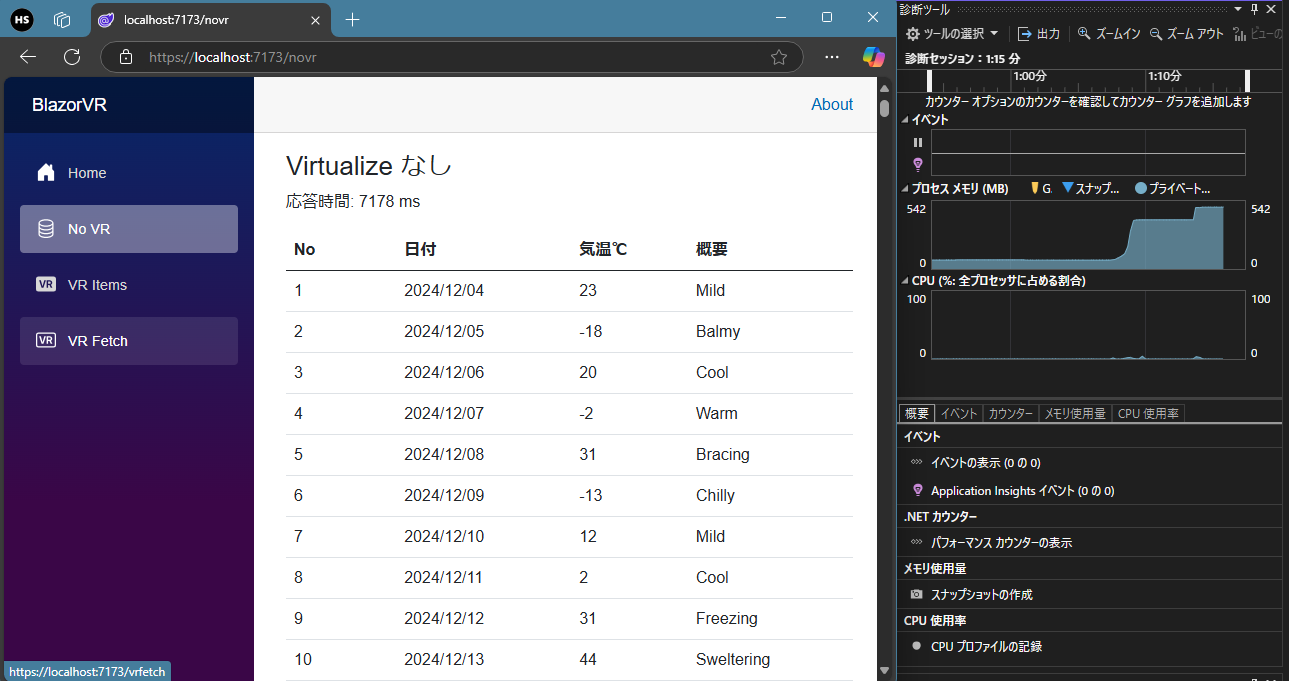Image resolution: width=1289 pixels, height=681 pixels.
Task: Reload the browser page
Action: click(x=72, y=57)
